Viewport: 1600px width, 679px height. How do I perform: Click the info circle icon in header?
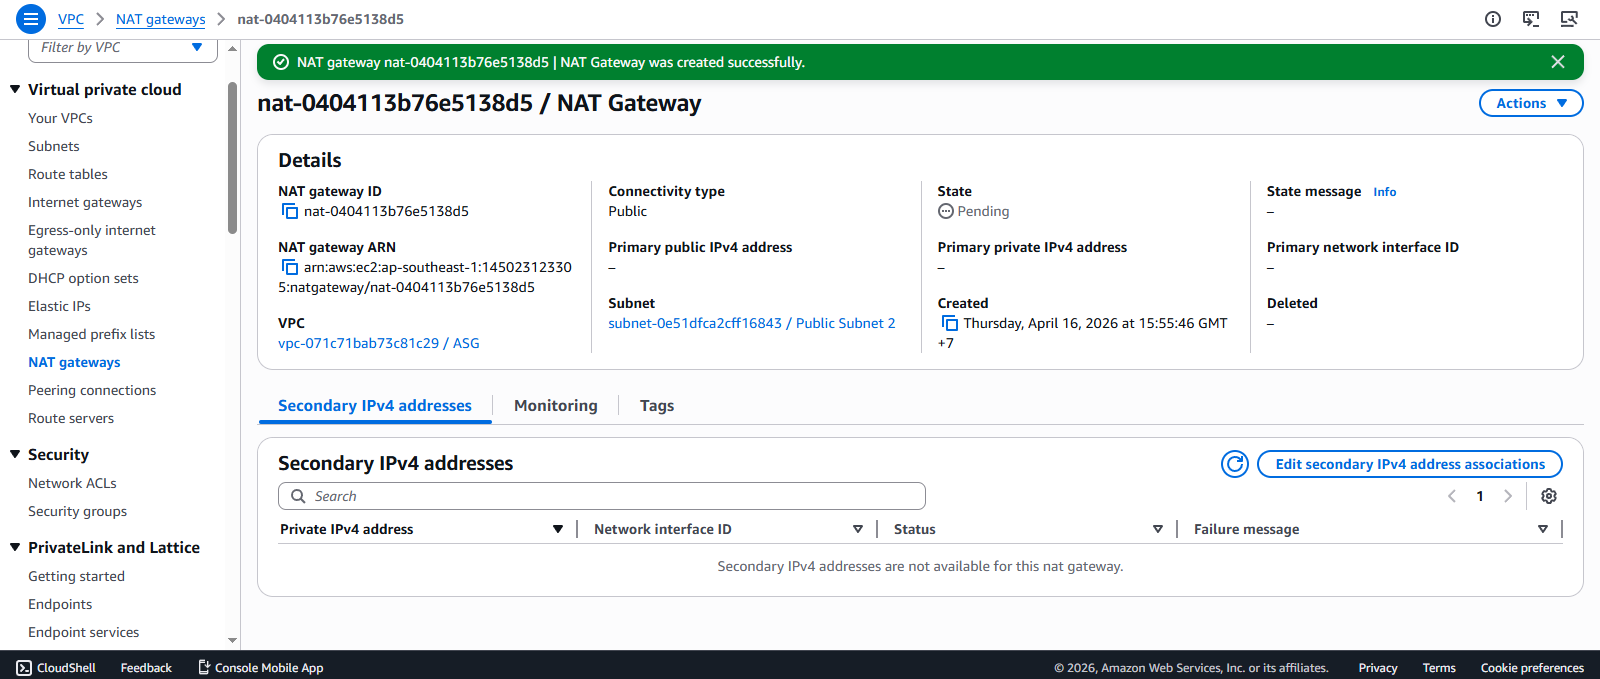[1493, 19]
